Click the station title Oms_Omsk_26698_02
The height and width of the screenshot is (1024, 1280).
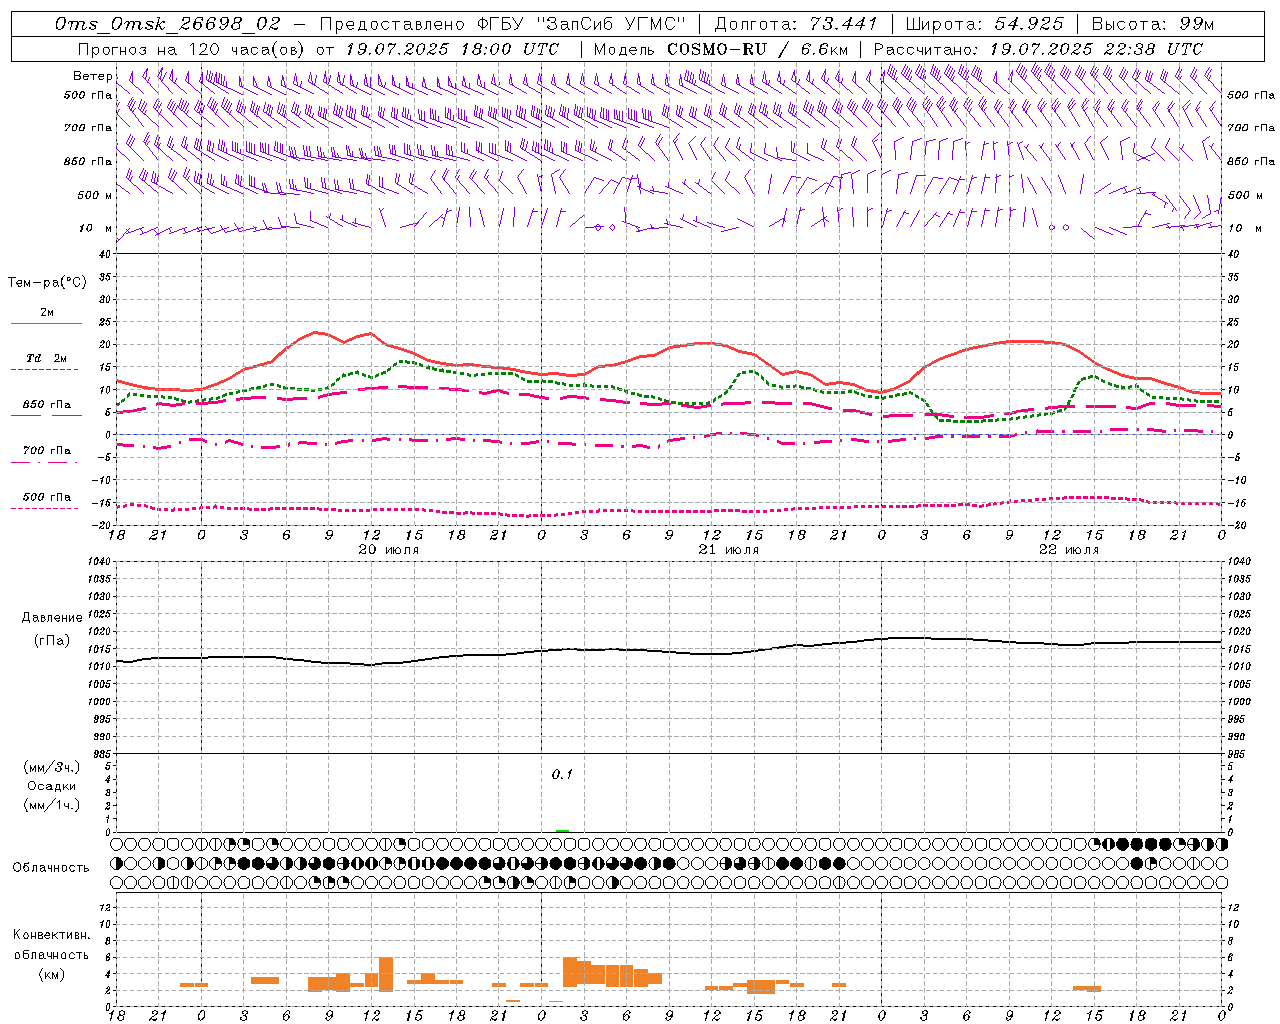point(168,24)
